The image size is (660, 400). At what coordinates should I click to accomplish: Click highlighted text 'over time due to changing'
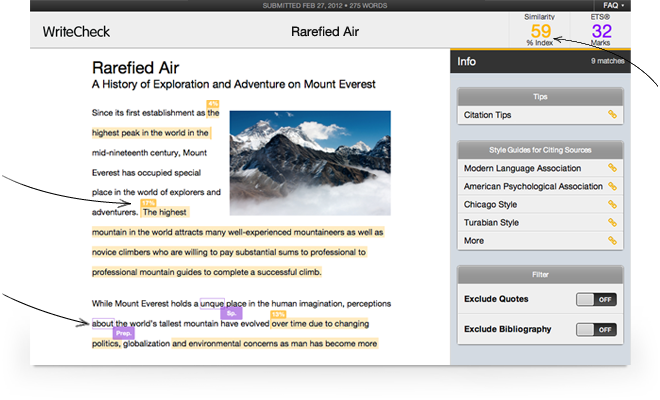tap(320, 323)
